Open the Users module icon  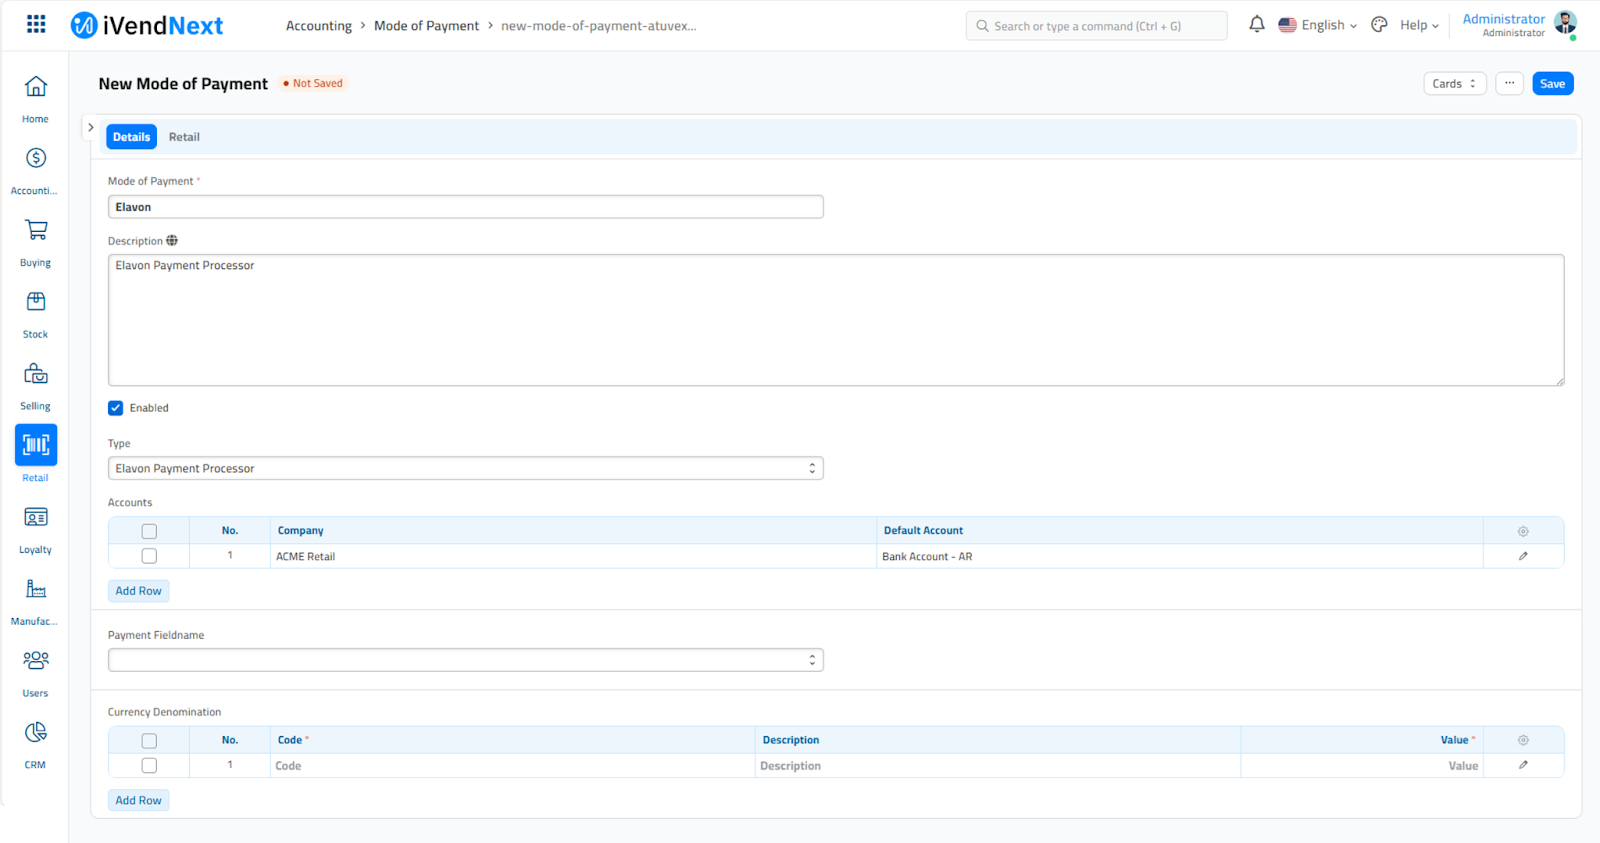click(36, 660)
